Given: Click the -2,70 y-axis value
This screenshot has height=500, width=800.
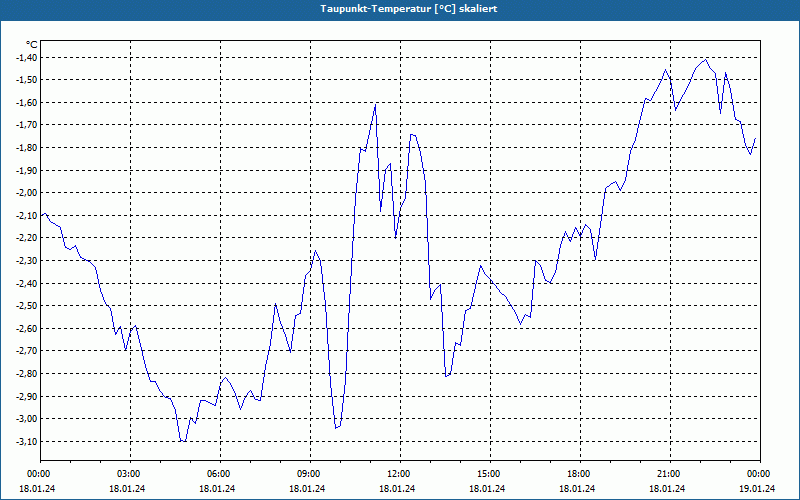Looking at the screenshot, I should click(x=27, y=351).
